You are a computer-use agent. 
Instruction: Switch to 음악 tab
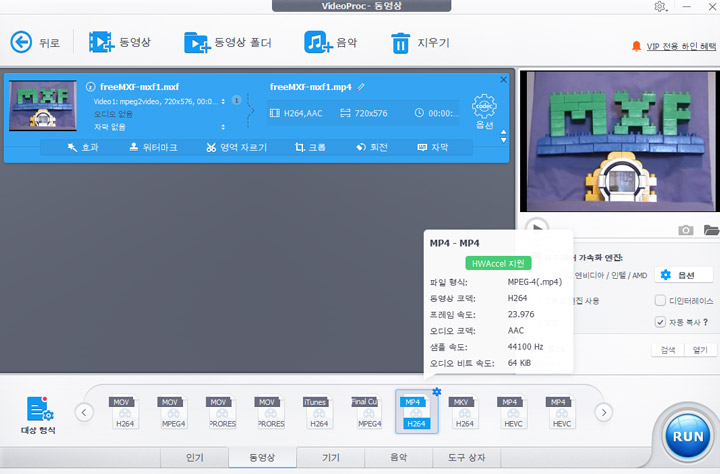click(x=399, y=457)
